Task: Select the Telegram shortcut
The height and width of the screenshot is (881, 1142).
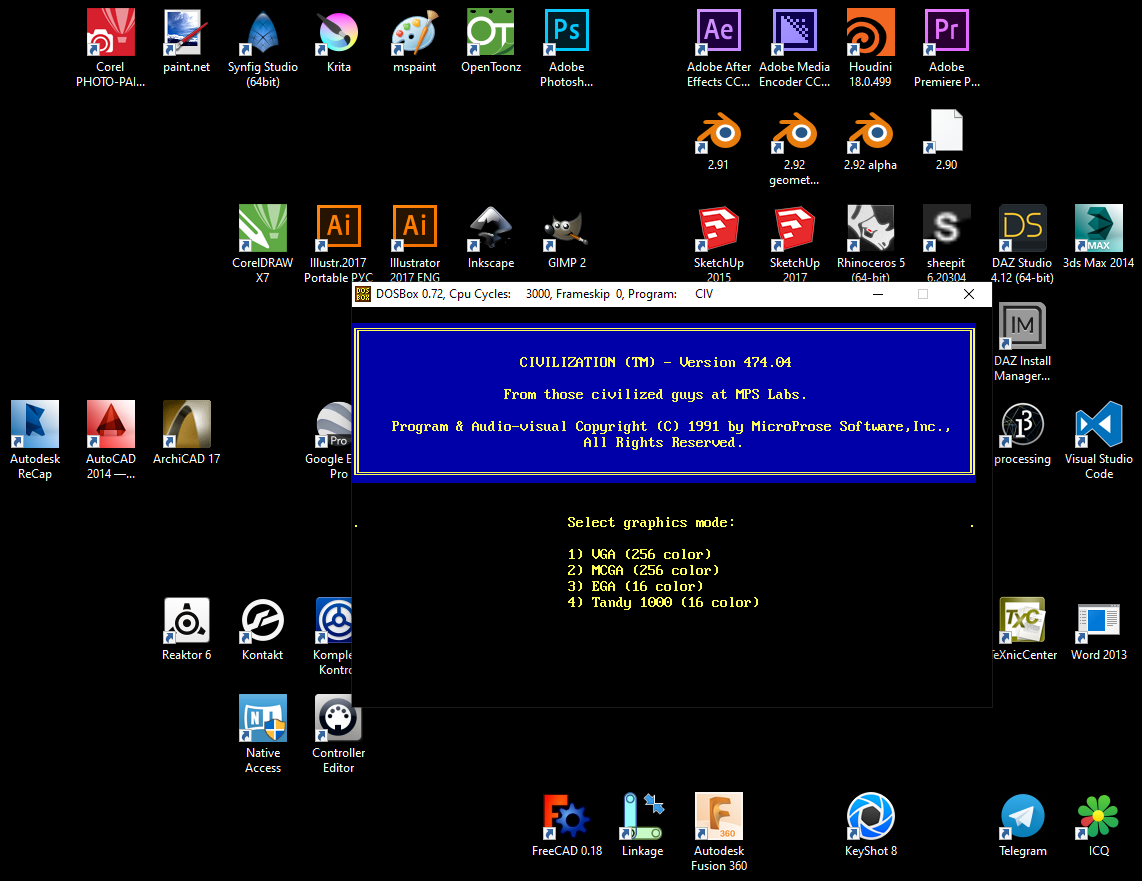Action: click(x=1023, y=816)
